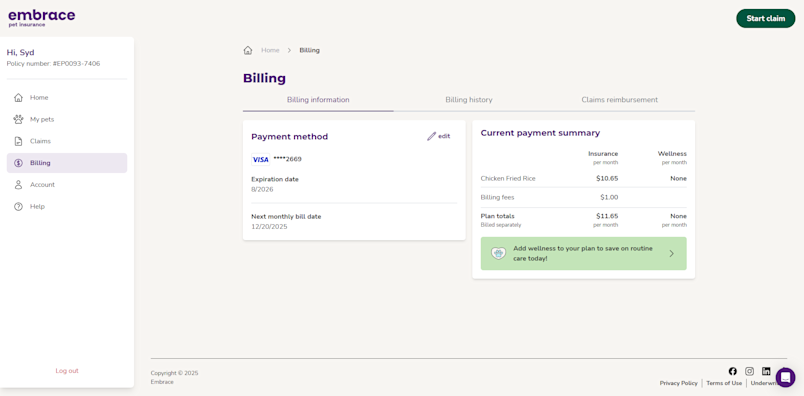Open the Privacy Policy link
The image size is (804, 396).
click(x=678, y=383)
